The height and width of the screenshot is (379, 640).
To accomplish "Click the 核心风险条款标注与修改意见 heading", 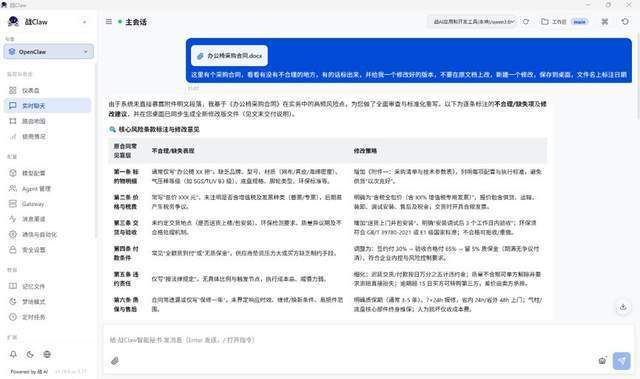I will [159, 129].
